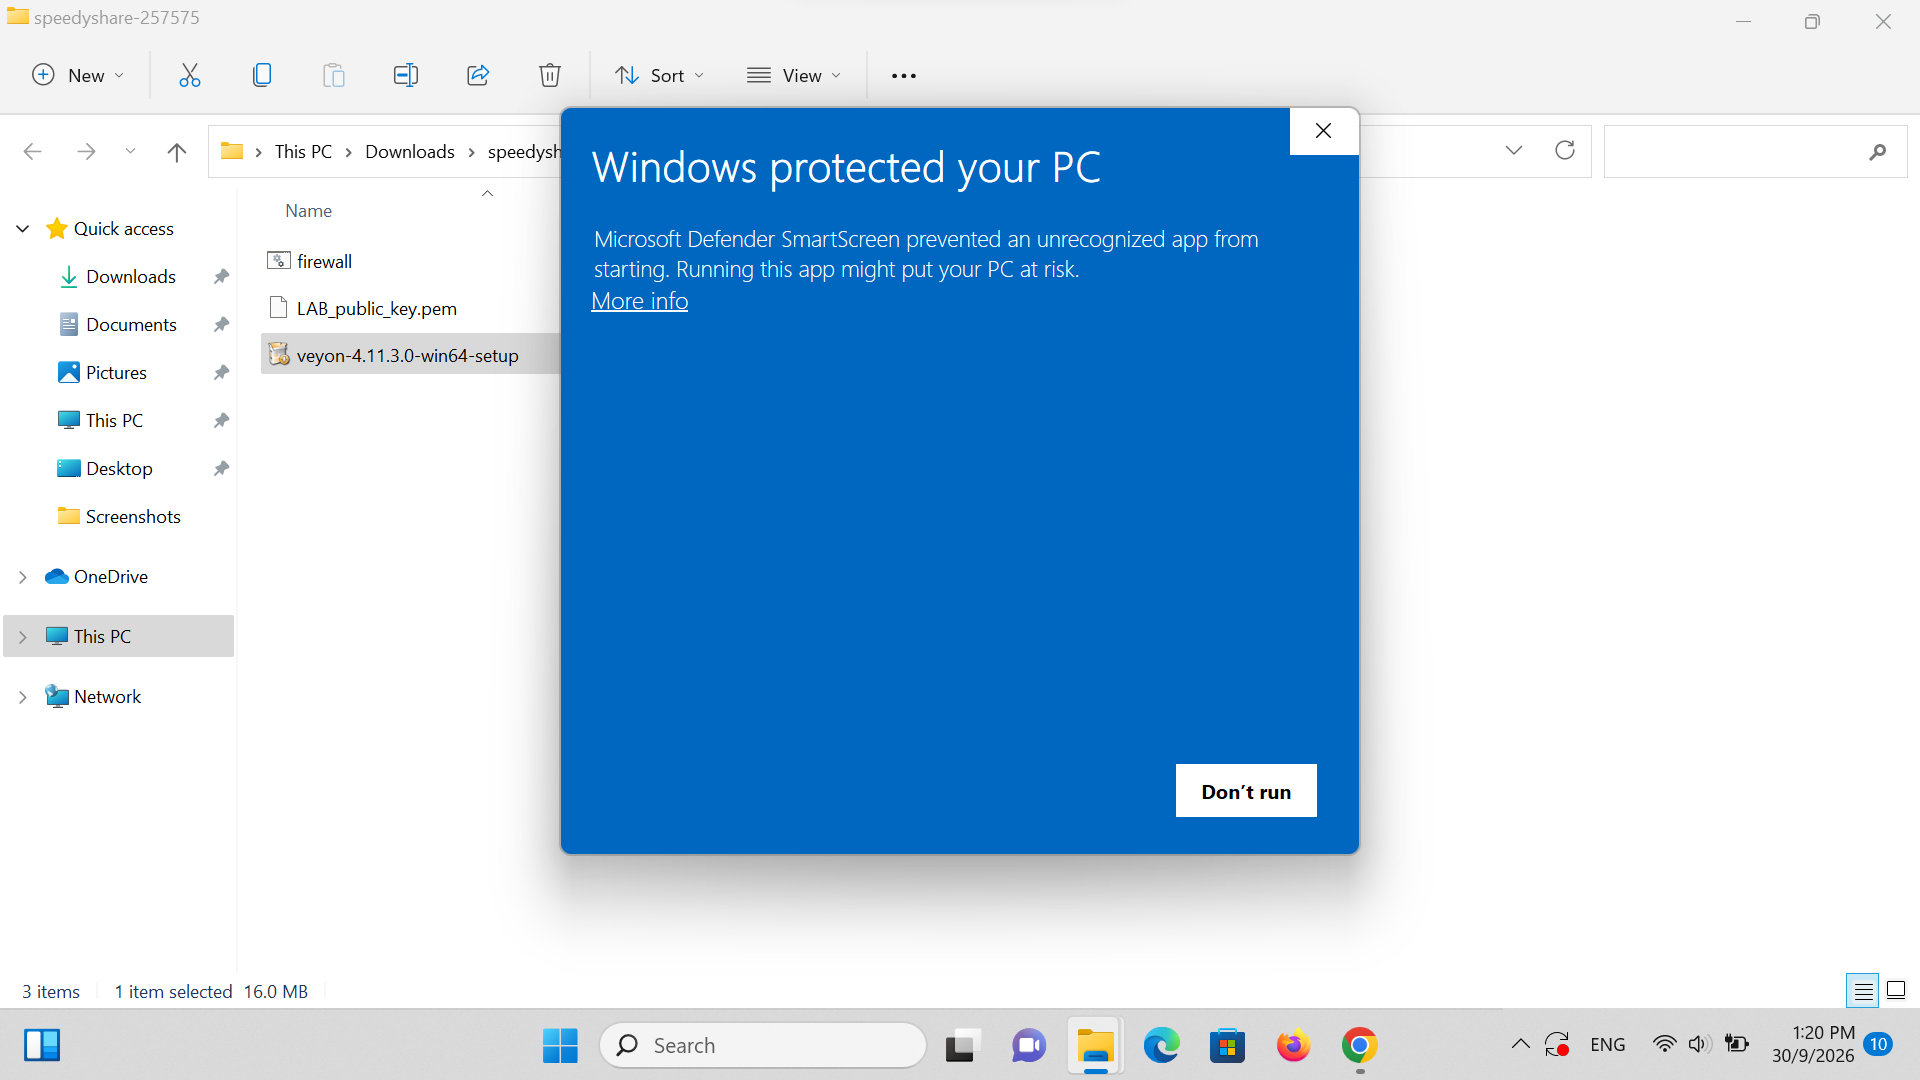Expand the selected This PC tree node

[x=23, y=637]
